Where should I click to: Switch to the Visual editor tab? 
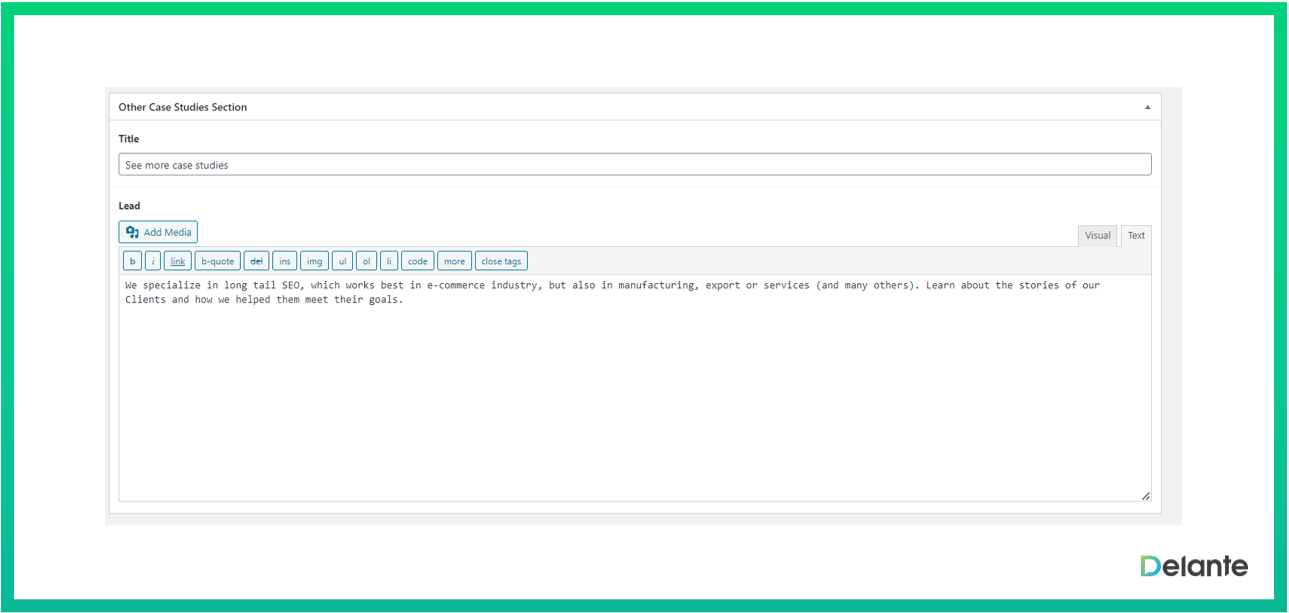(x=1097, y=236)
